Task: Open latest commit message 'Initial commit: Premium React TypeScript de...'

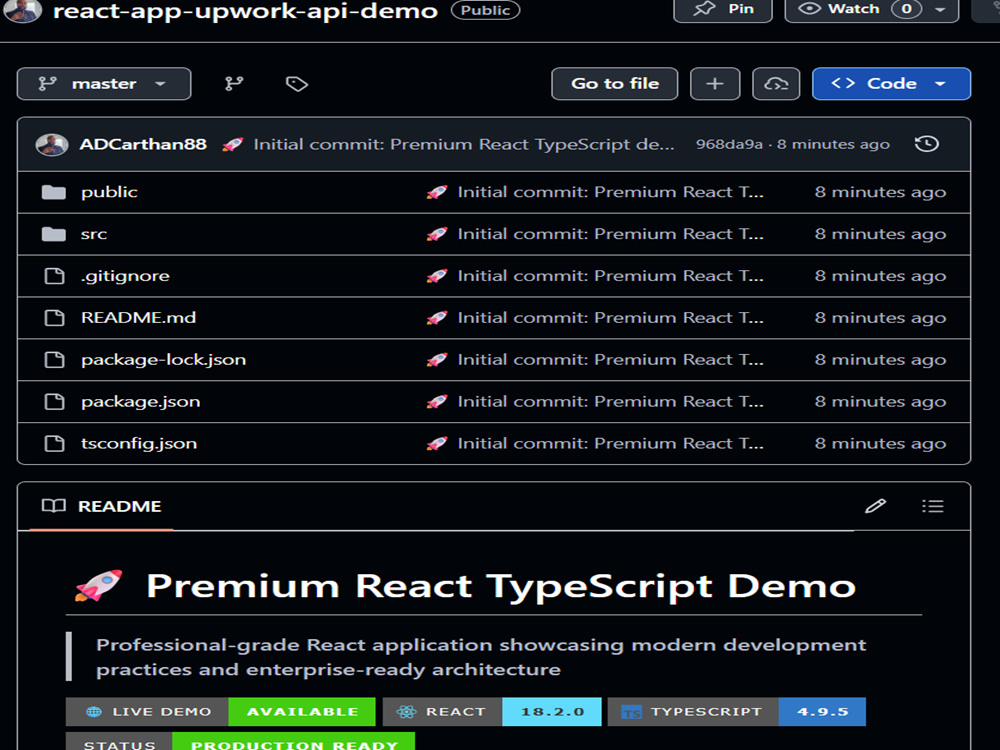Action: pyautogui.click(x=464, y=144)
